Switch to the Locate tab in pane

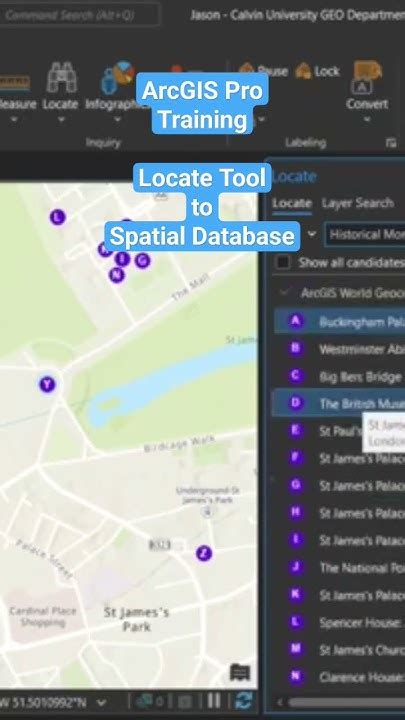click(292, 203)
